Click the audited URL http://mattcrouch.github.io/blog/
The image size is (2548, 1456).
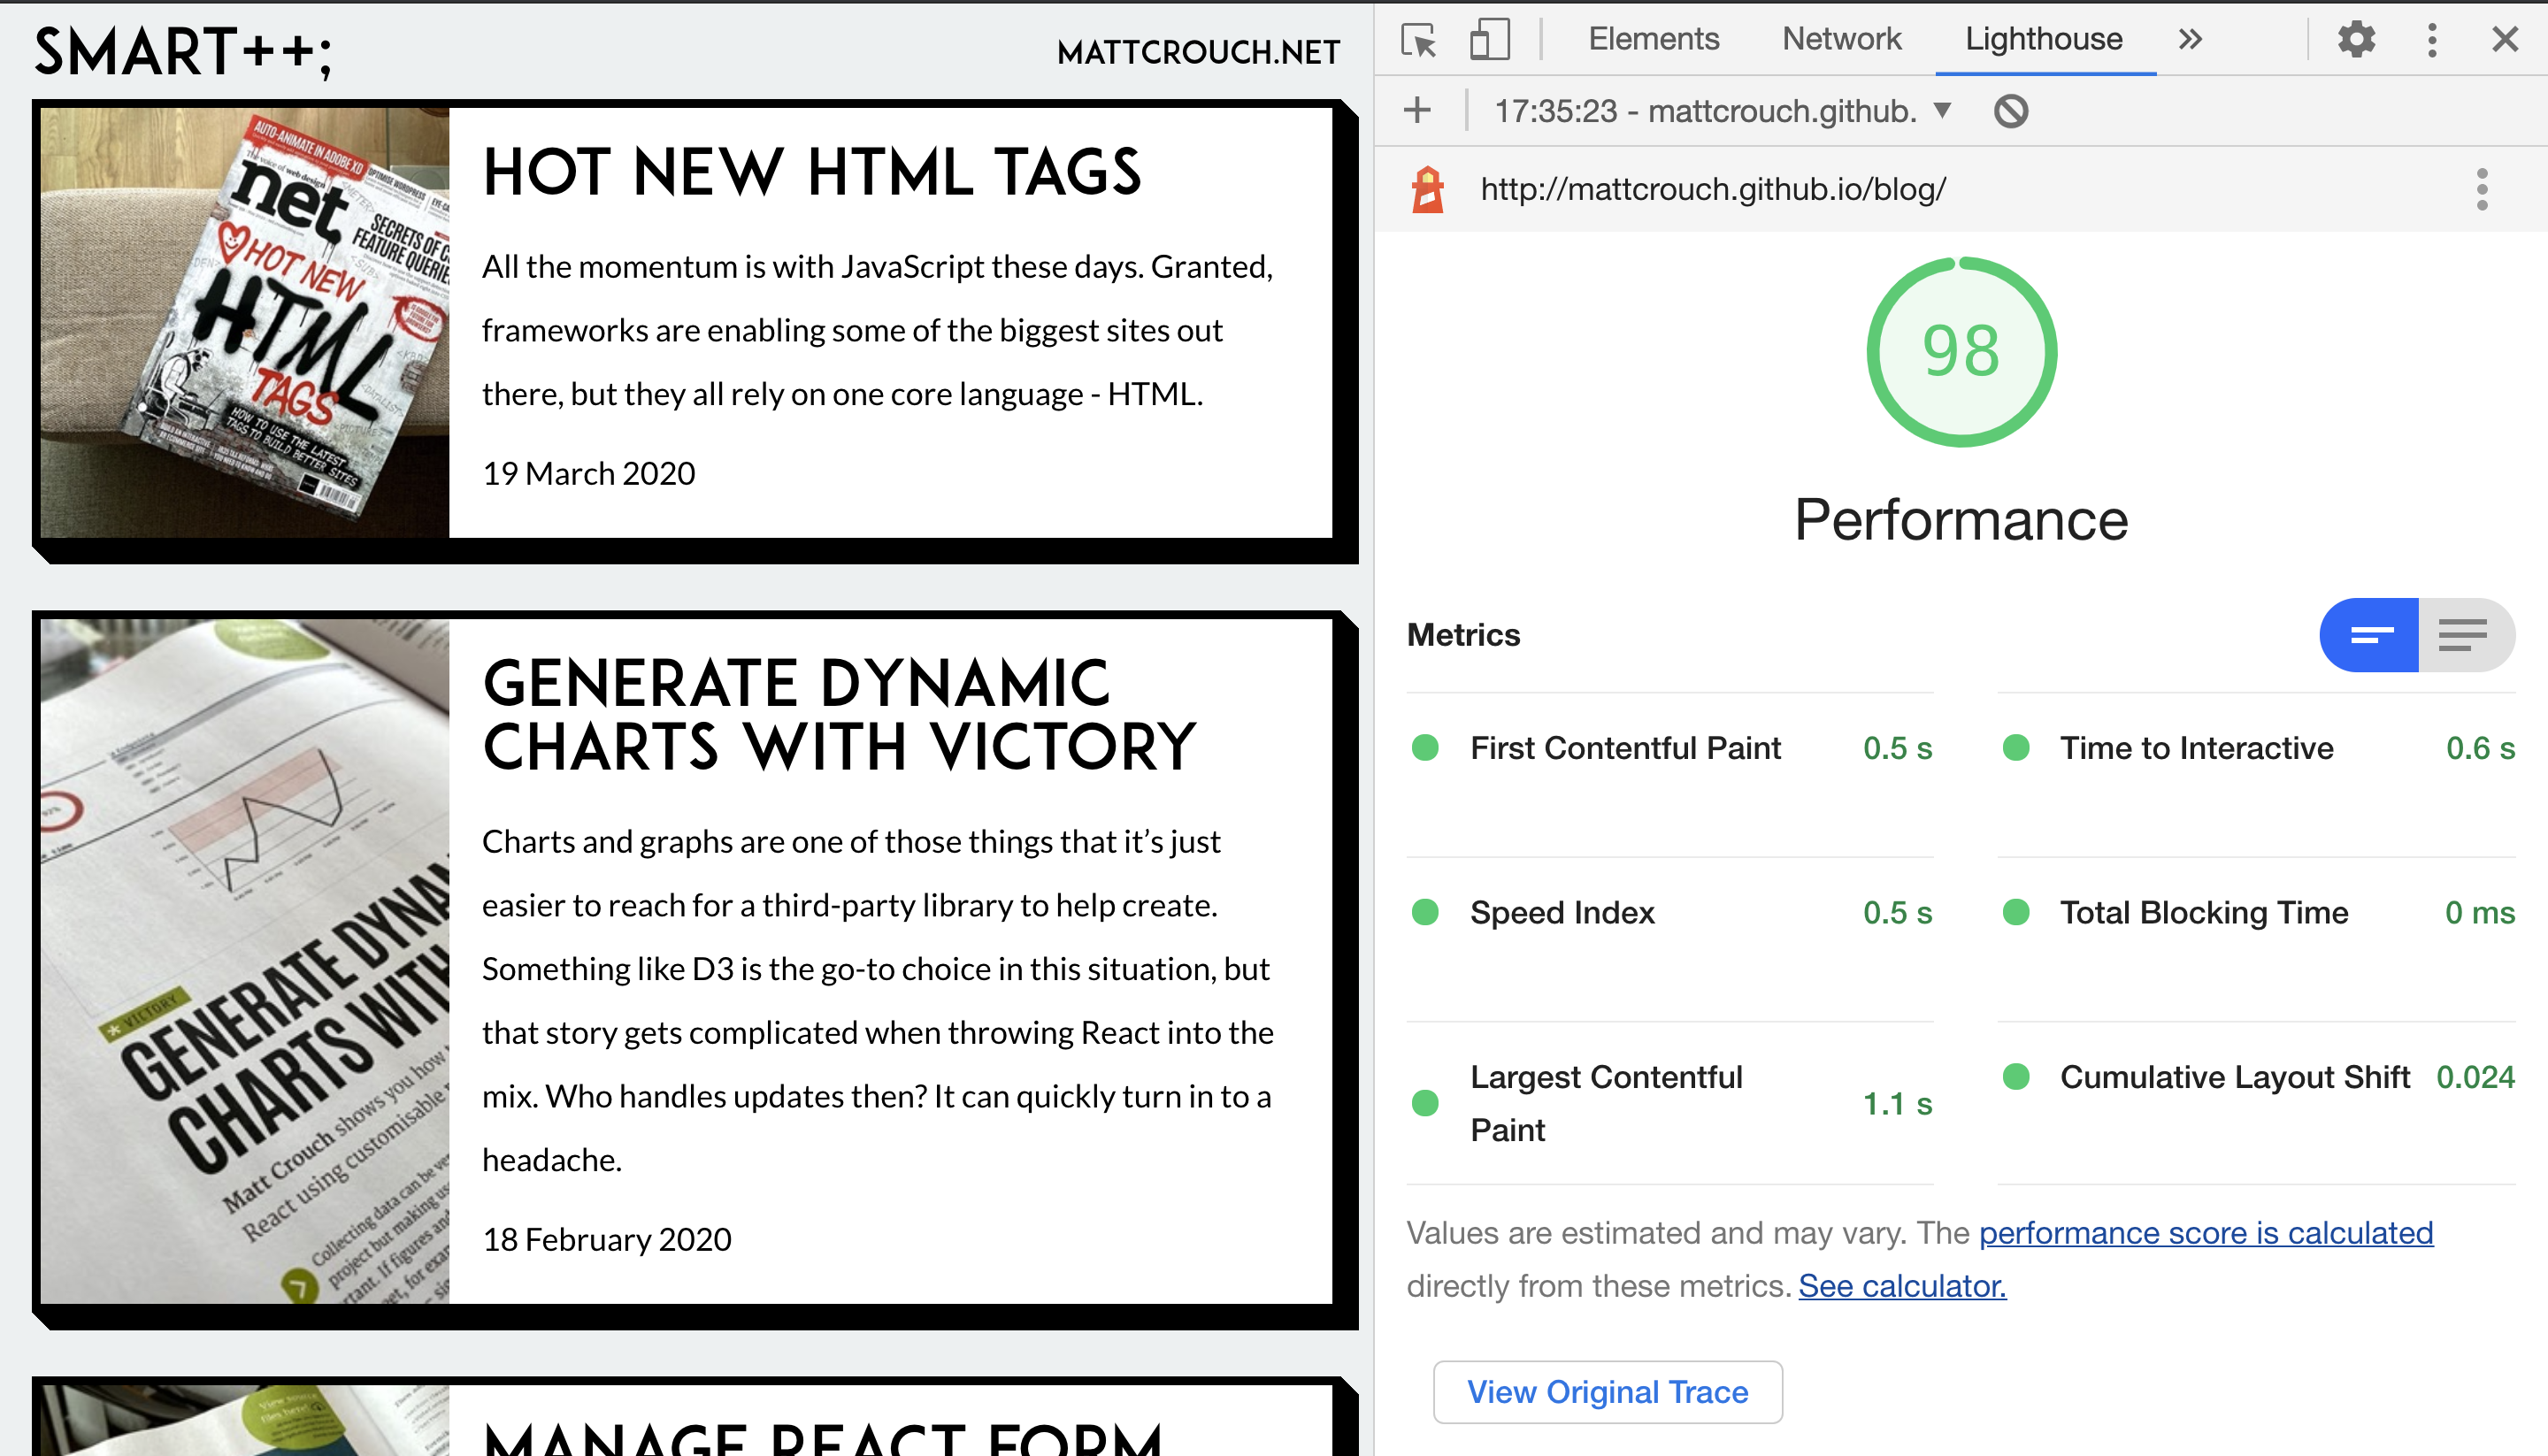1713,189
